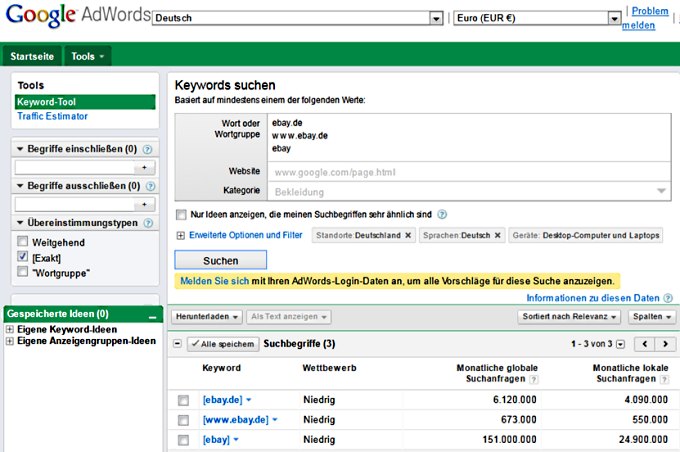This screenshot has height=452, width=680.
Task: Open the Kategorie Bekleidung dropdown
Action: pos(469,192)
